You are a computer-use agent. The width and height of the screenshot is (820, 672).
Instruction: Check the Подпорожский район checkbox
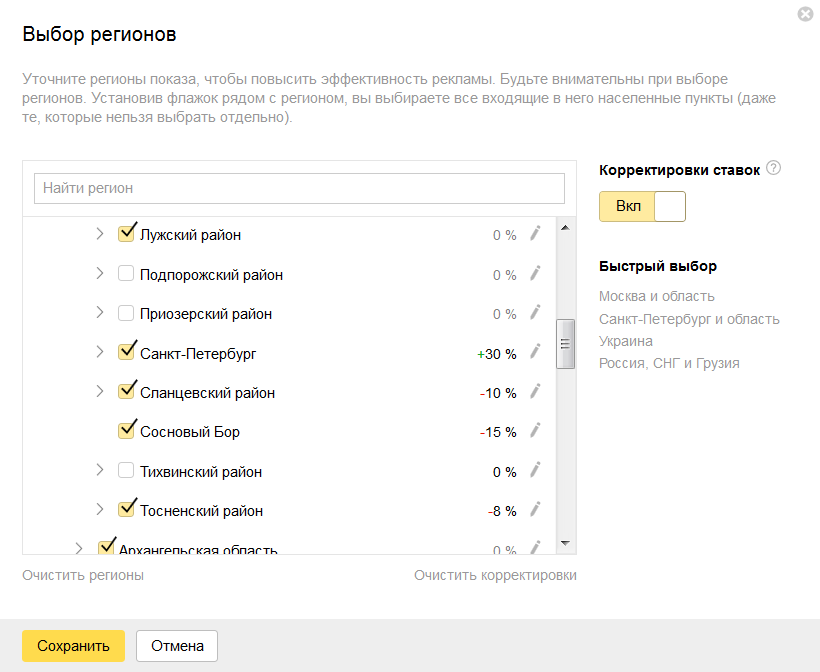[x=126, y=274]
